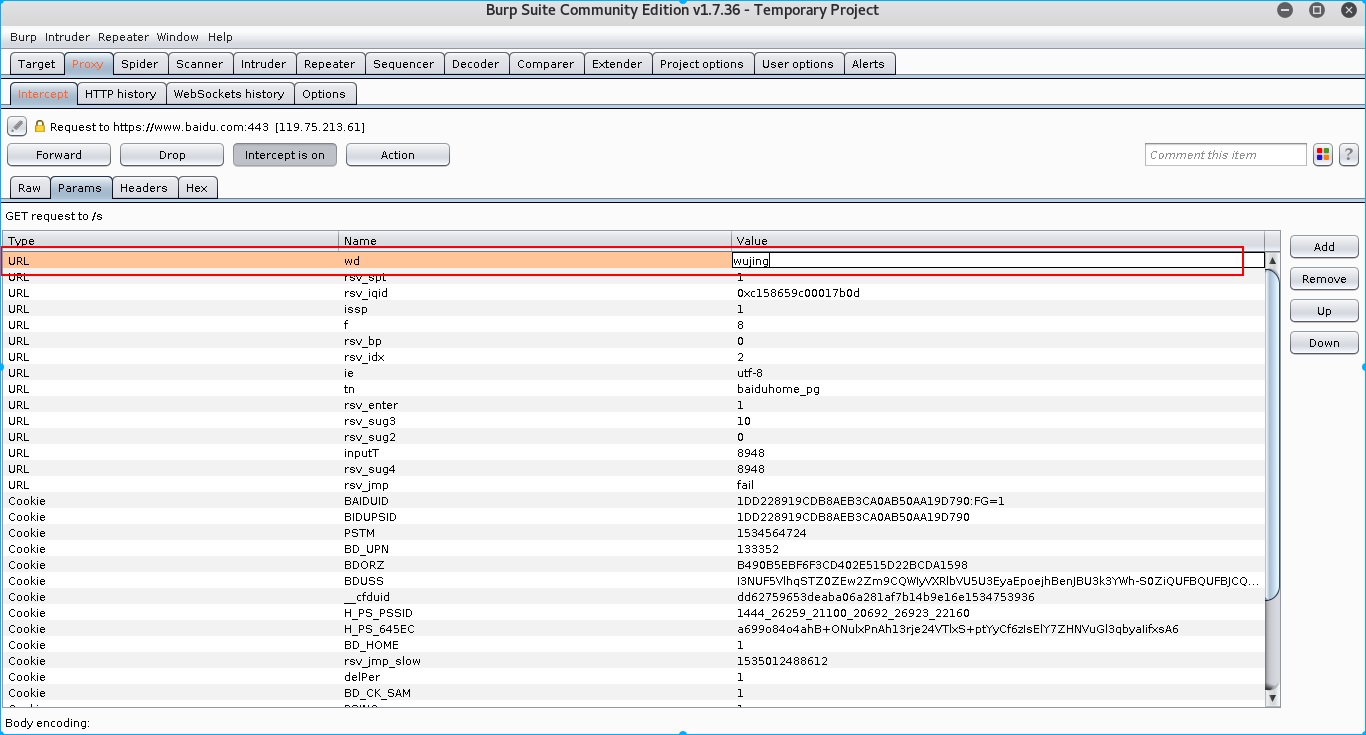Click the PSTM value 1534564724
The height and width of the screenshot is (735, 1366).
point(772,533)
